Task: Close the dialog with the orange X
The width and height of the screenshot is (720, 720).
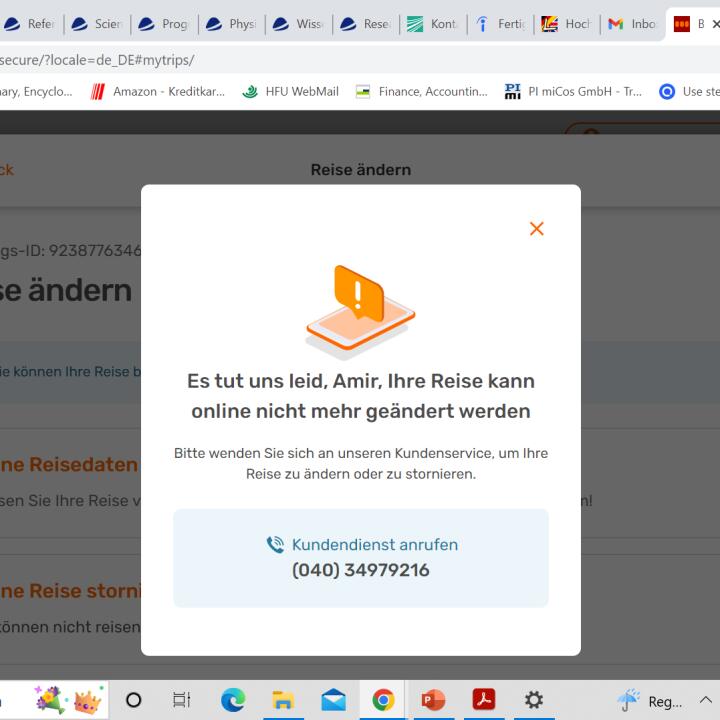Action: [536, 228]
